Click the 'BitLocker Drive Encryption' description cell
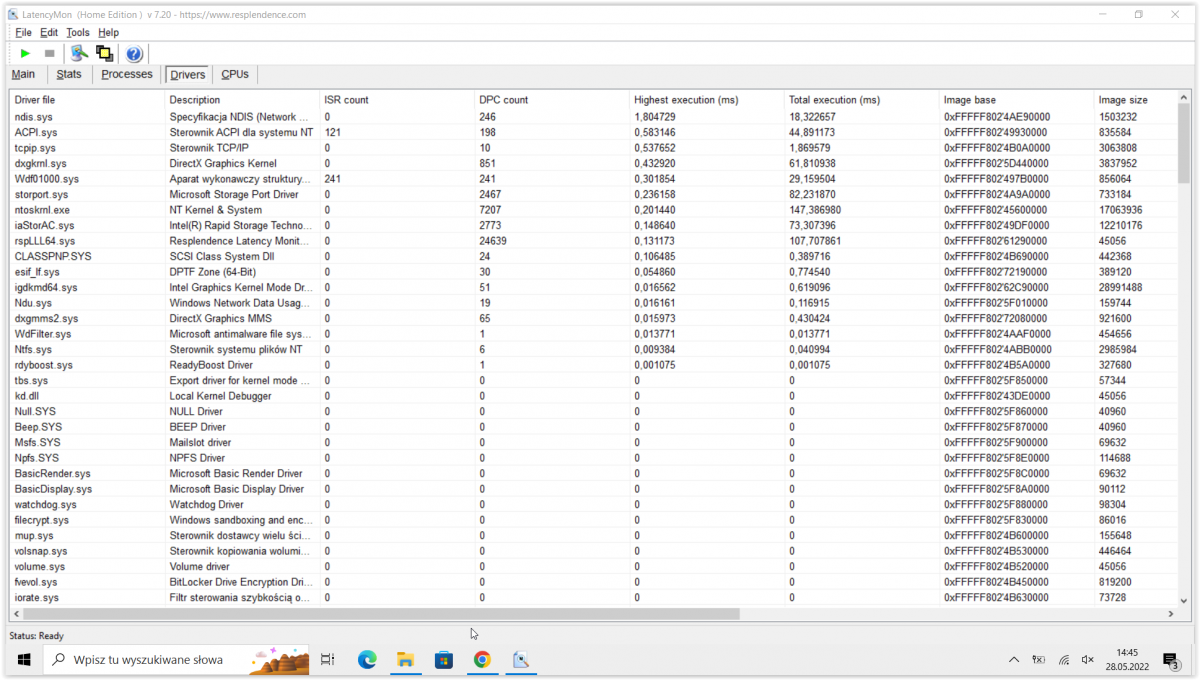The height and width of the screenshot is (680, 1200). pyautogui.click(x=240, y=582)
